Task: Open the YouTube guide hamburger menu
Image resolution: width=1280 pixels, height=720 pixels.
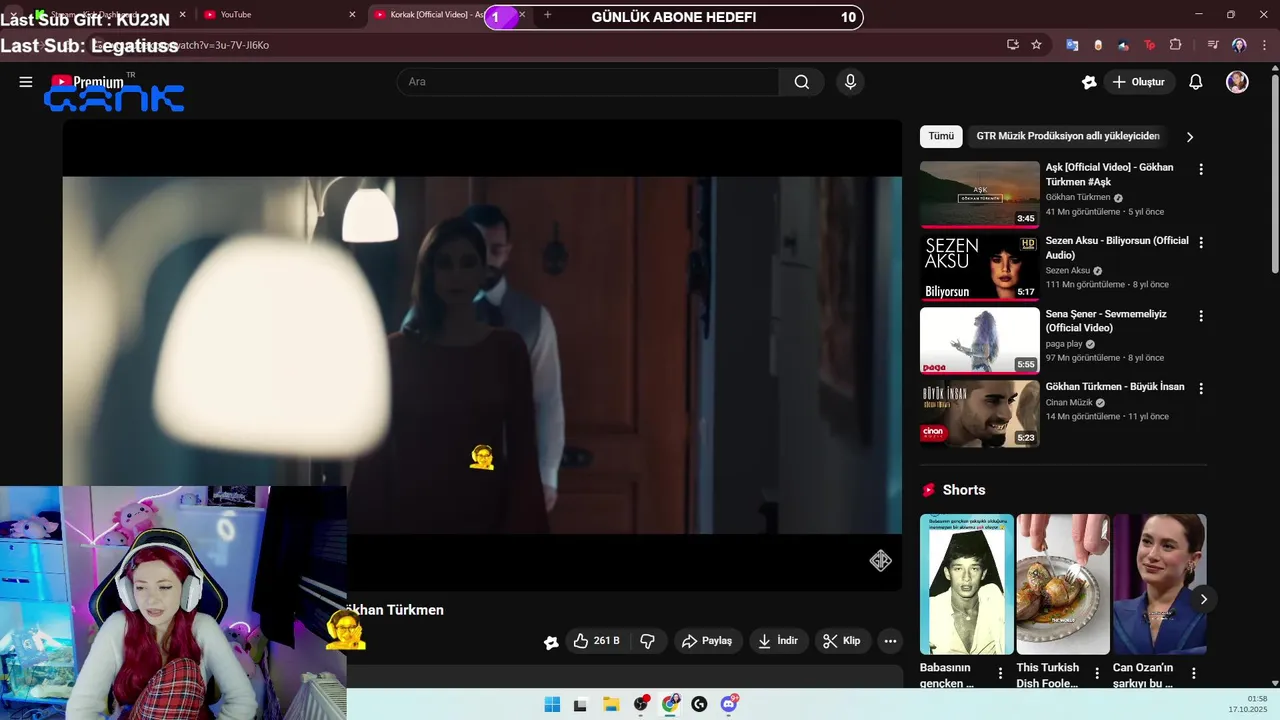Action: click(x=26, y=82)
